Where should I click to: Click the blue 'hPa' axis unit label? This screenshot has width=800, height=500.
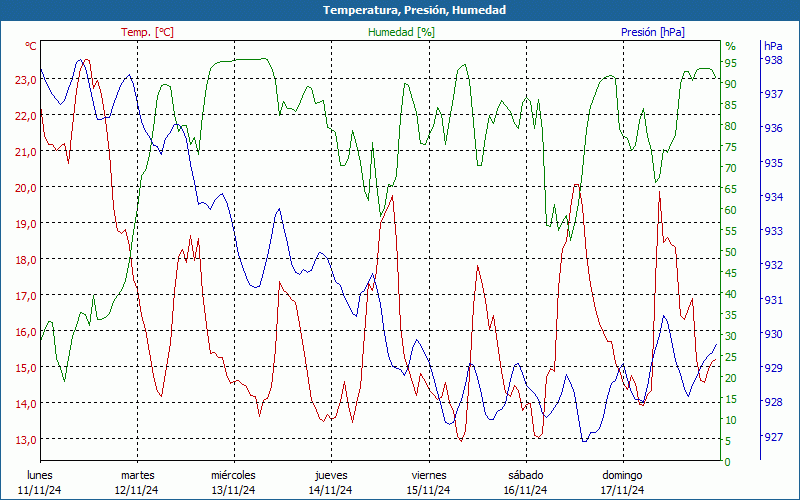[773, 46]
